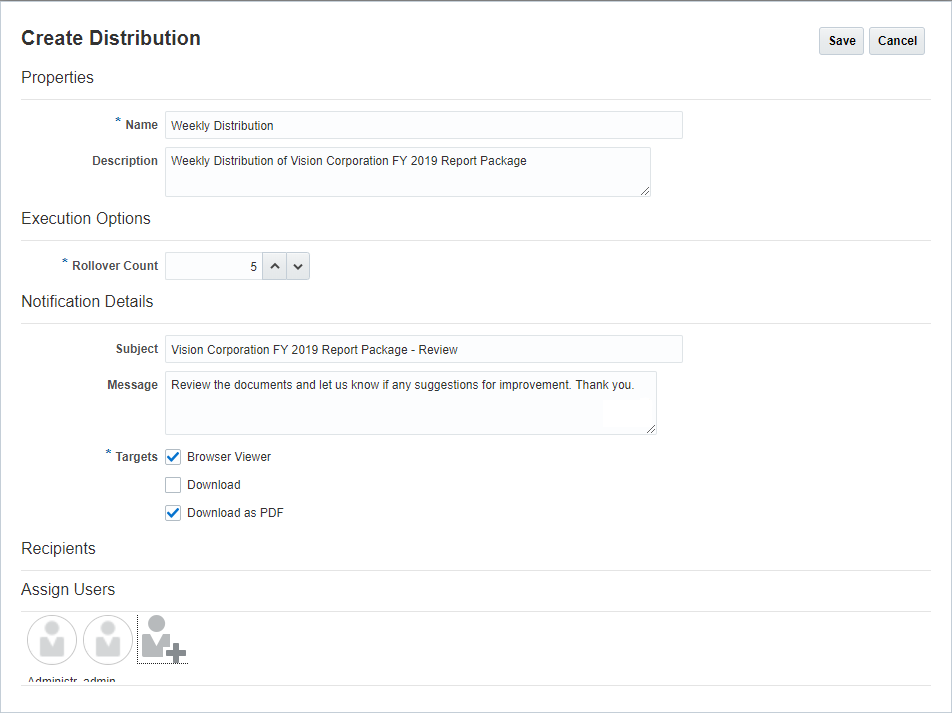Select the admin user avatar
Viewport: 952px width, 713px height.
tap(108, 640)
